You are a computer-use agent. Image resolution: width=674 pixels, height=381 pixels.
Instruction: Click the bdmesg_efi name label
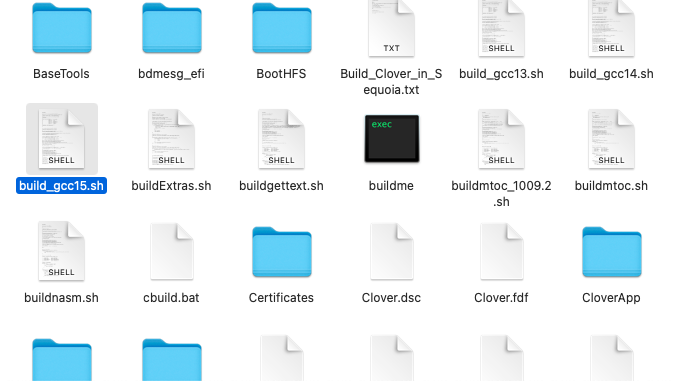(172, 74)
